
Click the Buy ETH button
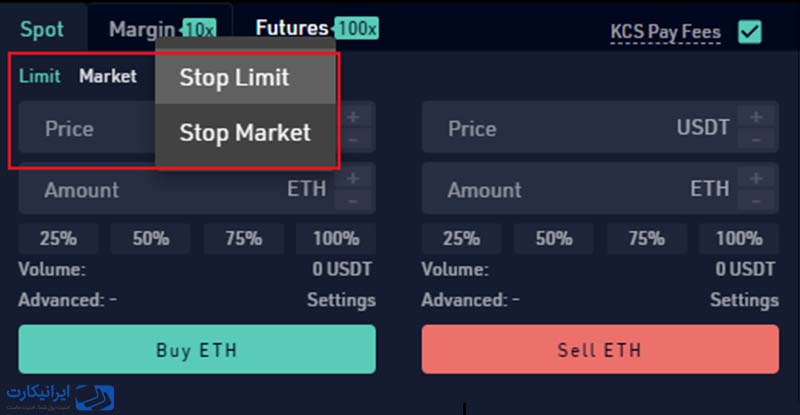tap(197, 349)
